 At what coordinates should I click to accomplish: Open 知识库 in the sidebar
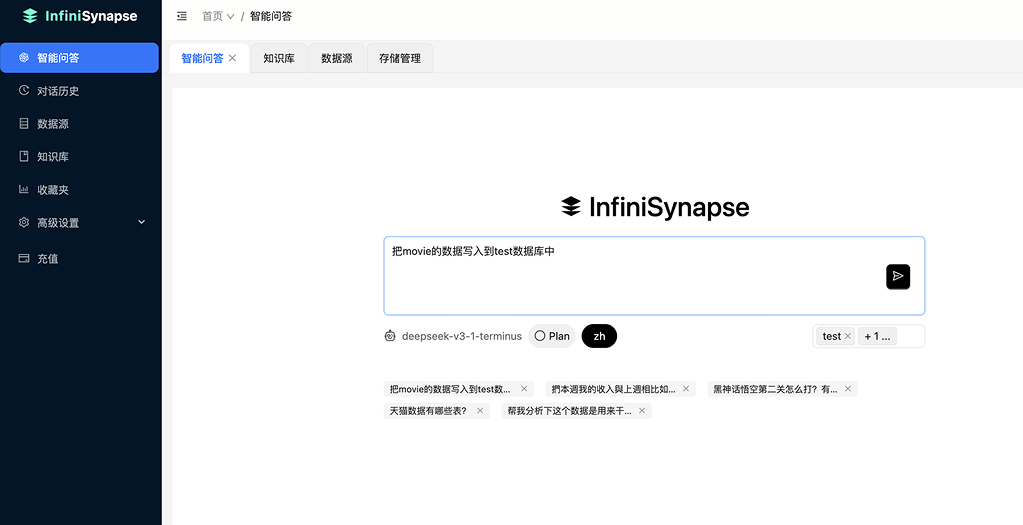(x=79, y=157)
